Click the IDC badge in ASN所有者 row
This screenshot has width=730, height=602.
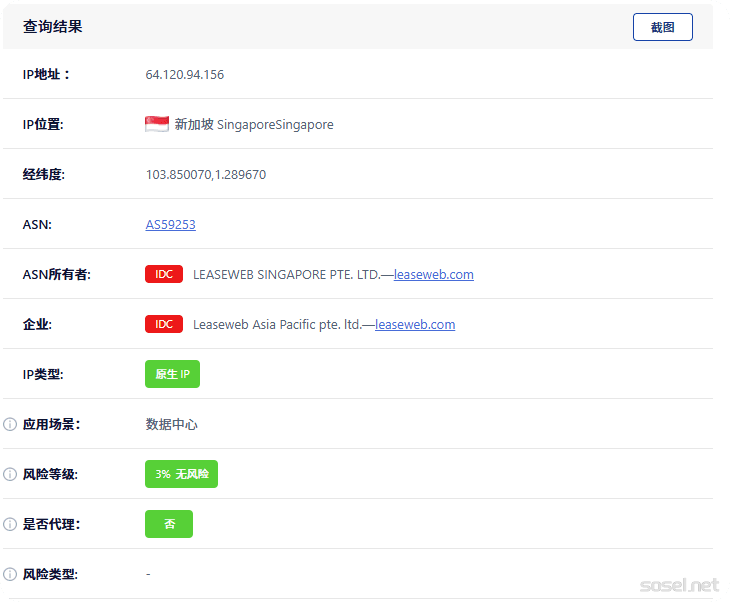pyautogui.click(x=164, y=274)
